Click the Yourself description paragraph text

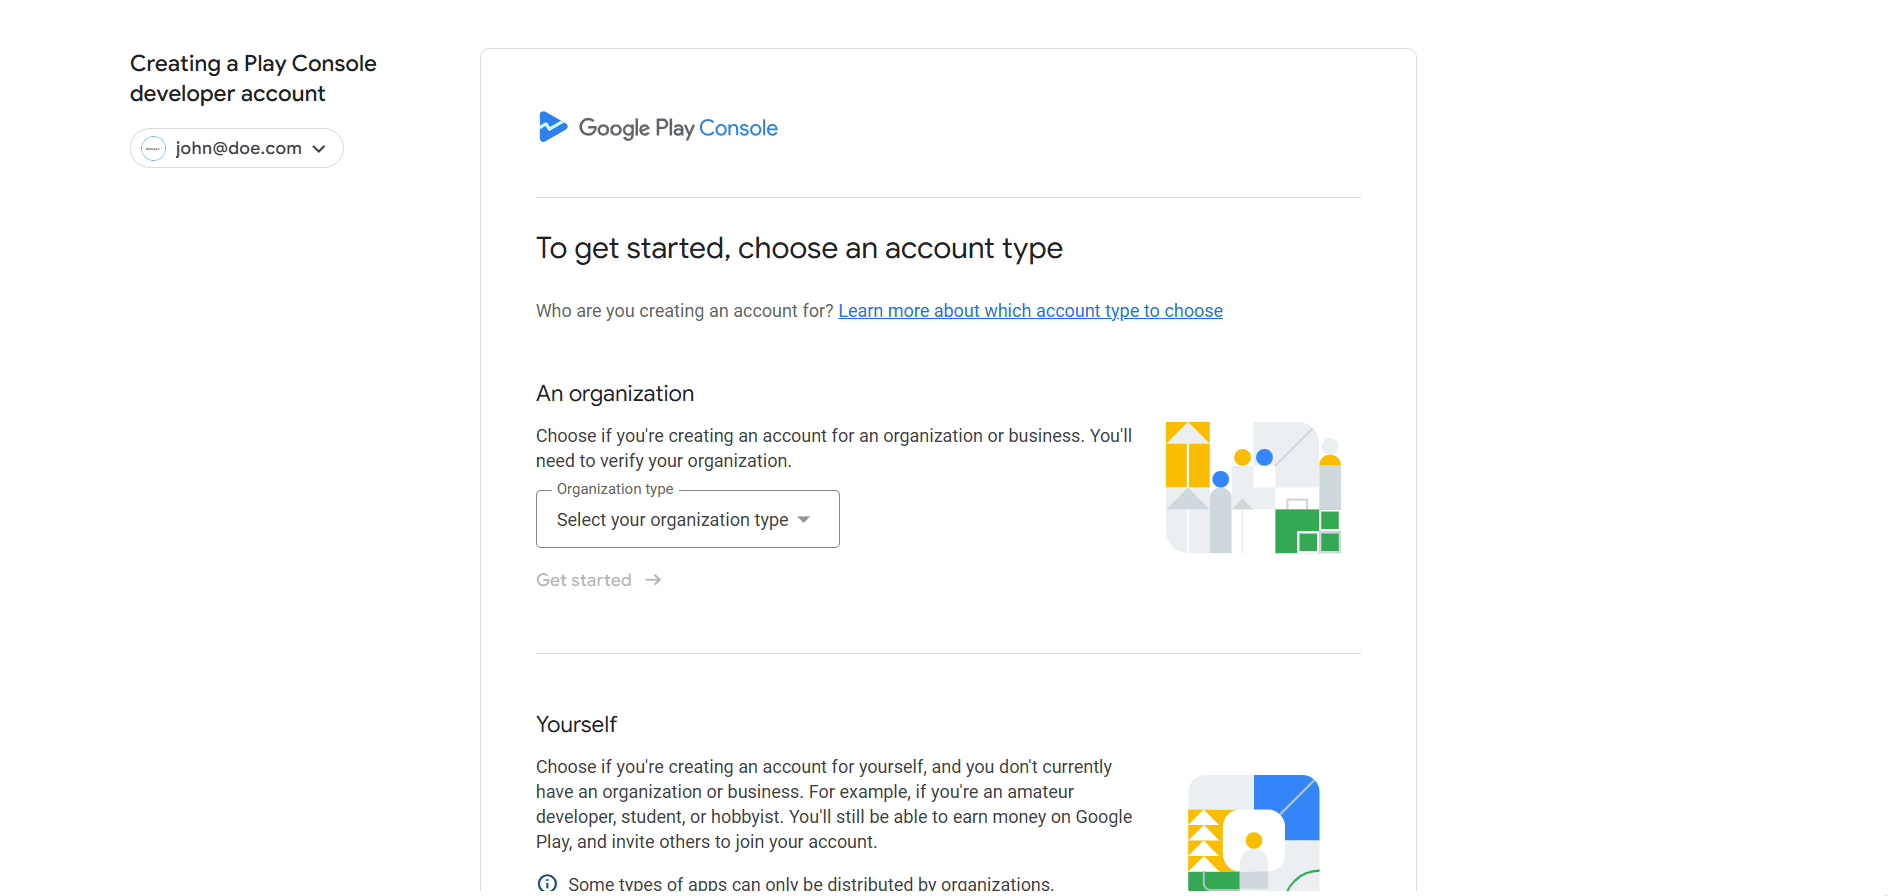(x=834, y=804)
